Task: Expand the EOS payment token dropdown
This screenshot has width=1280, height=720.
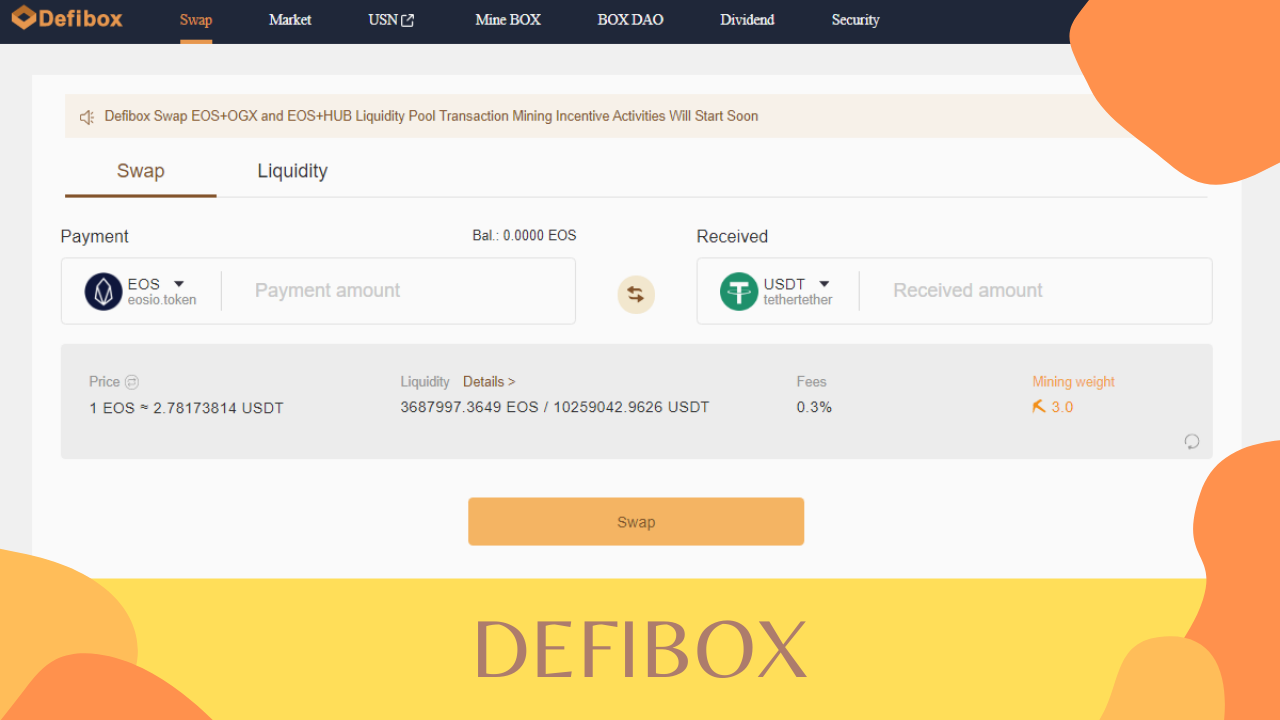Action: pos(179,284)
